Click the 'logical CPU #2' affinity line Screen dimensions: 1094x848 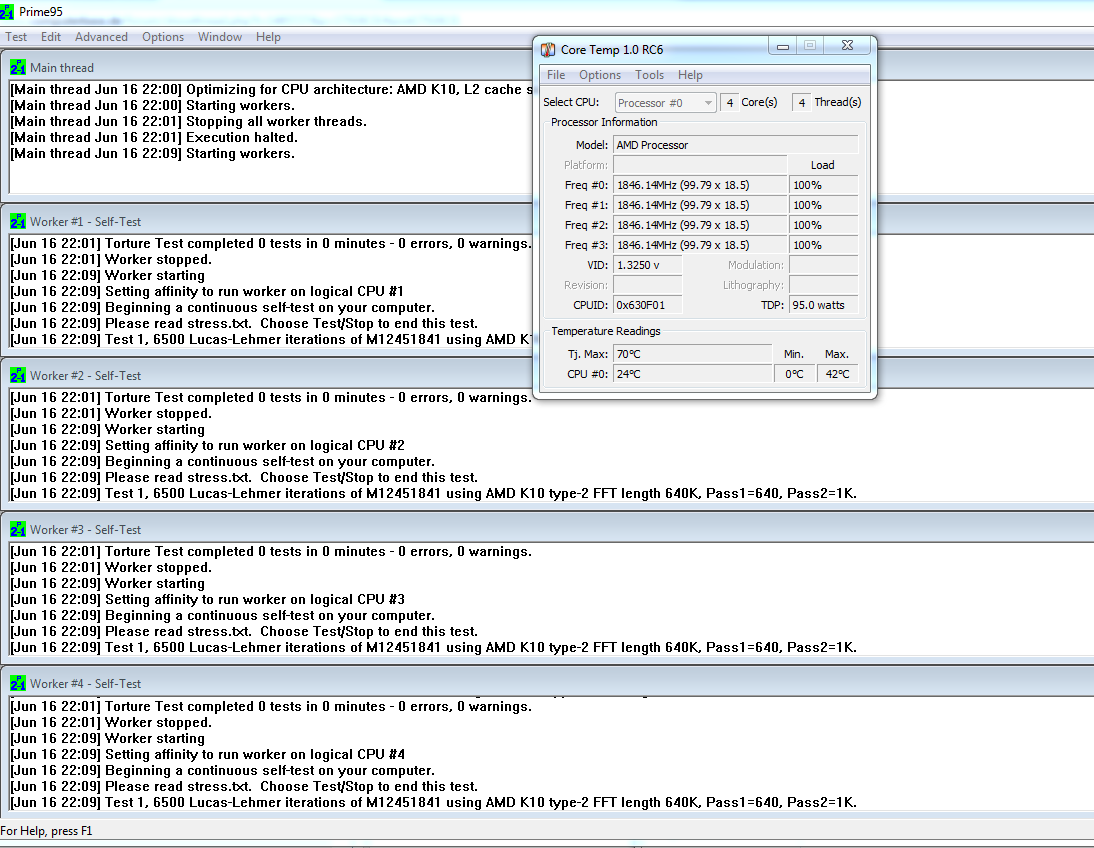tap(207, 445)
